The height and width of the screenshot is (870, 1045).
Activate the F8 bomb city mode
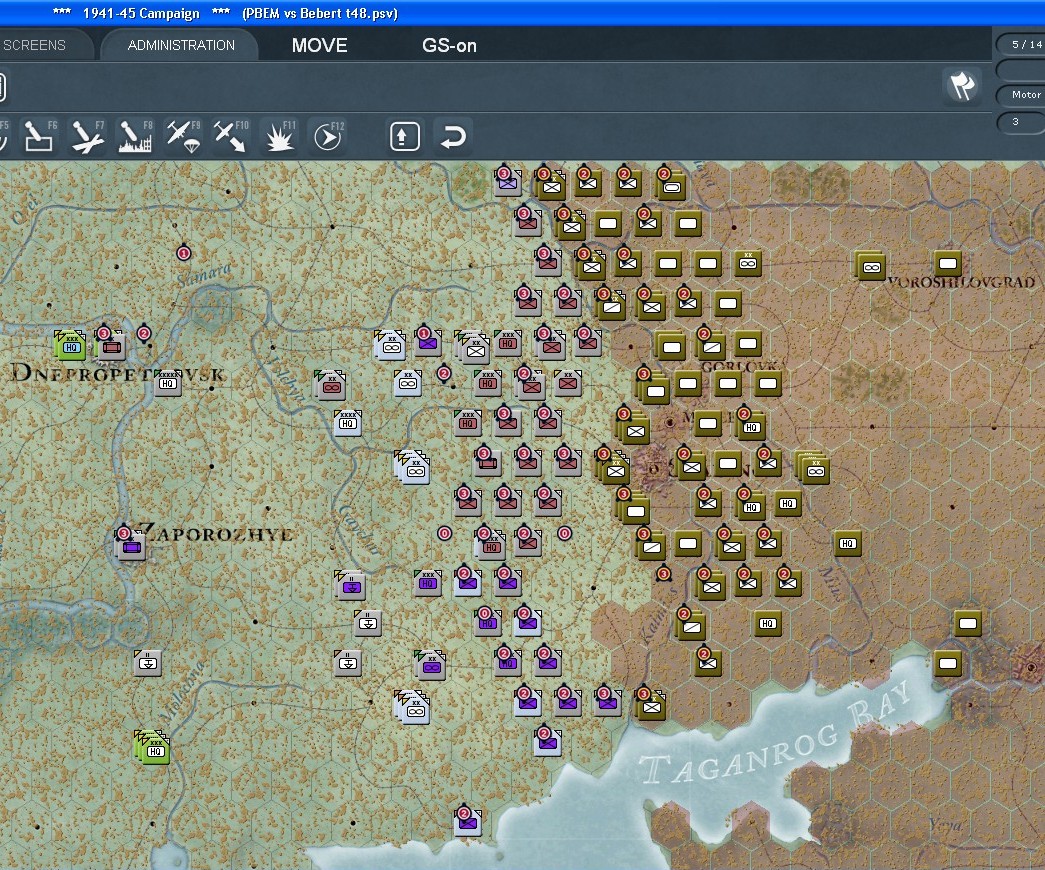(135, 136)
